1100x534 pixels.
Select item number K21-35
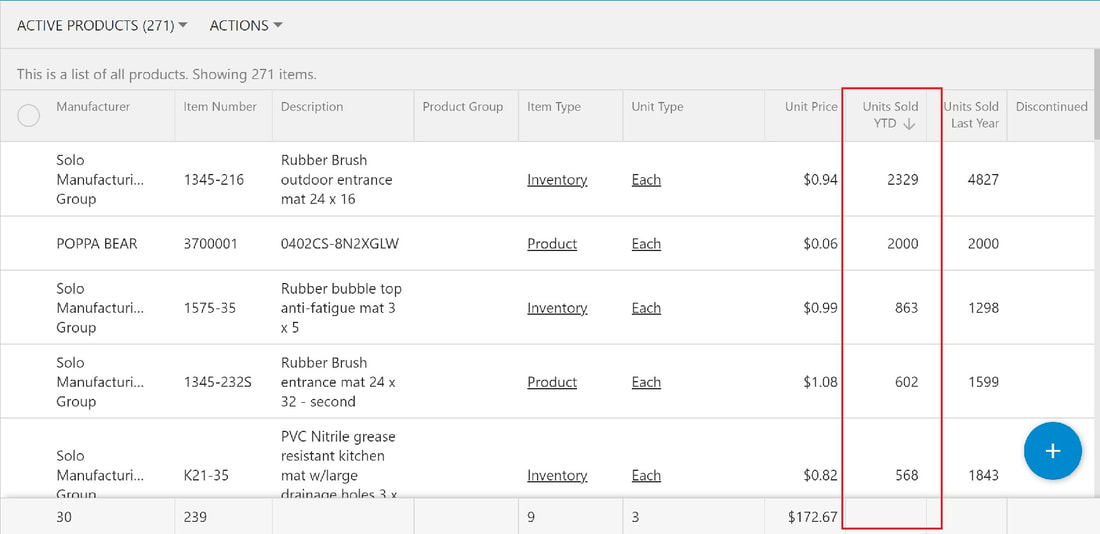206,475
